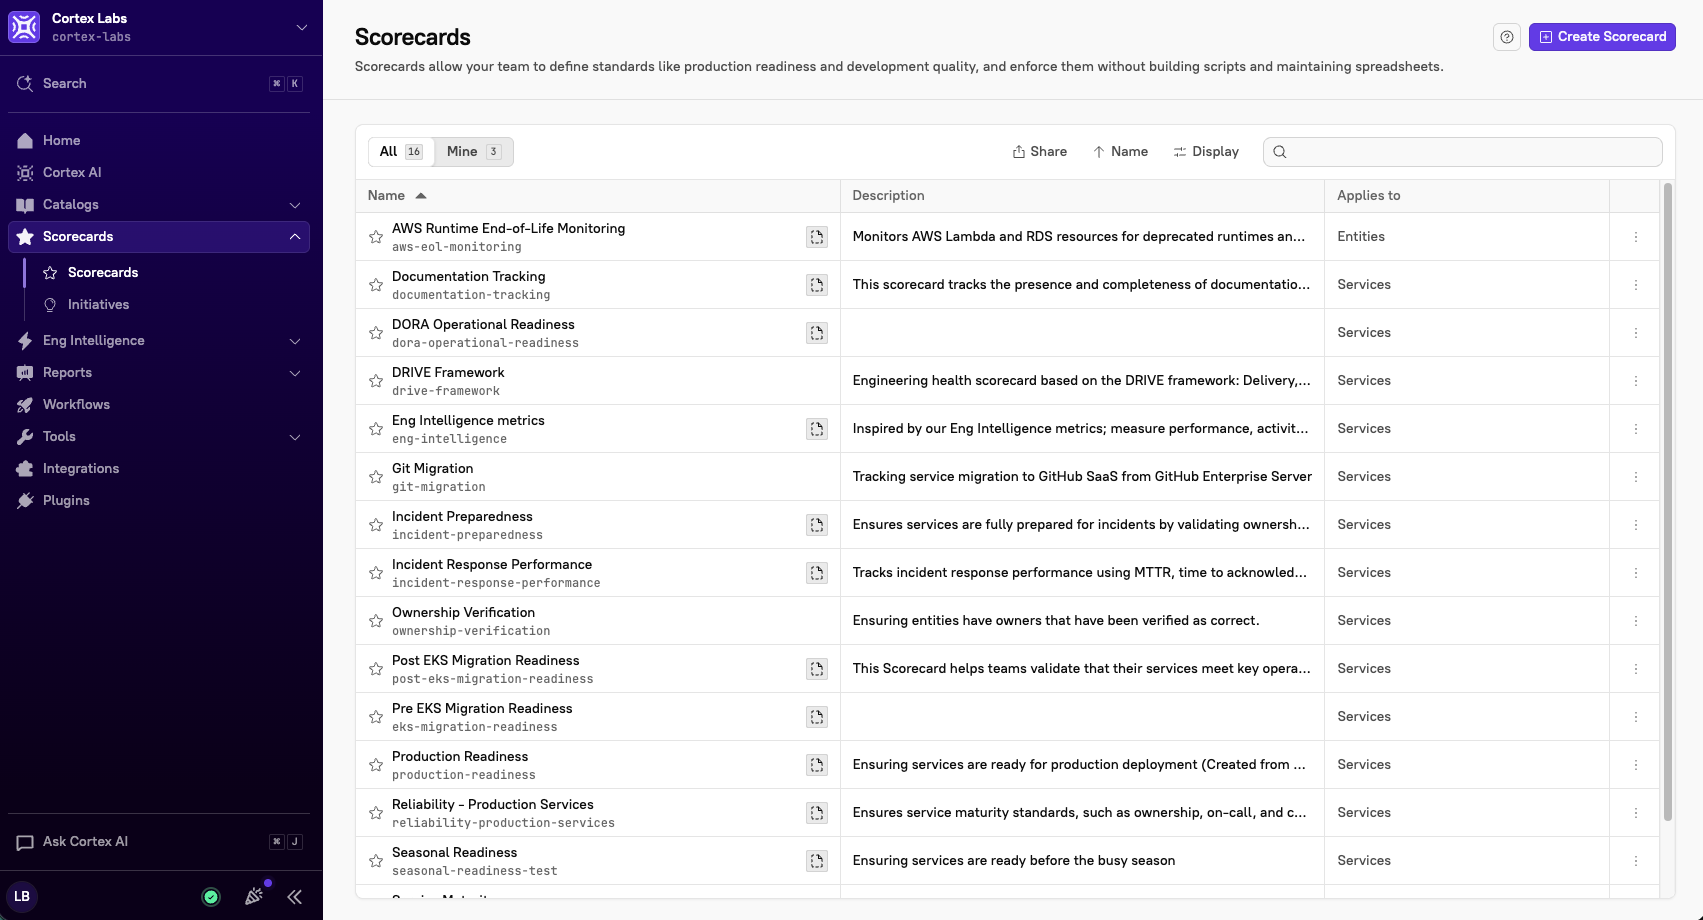
Task: Switch to the Mine tab
Action: (474, 152)
